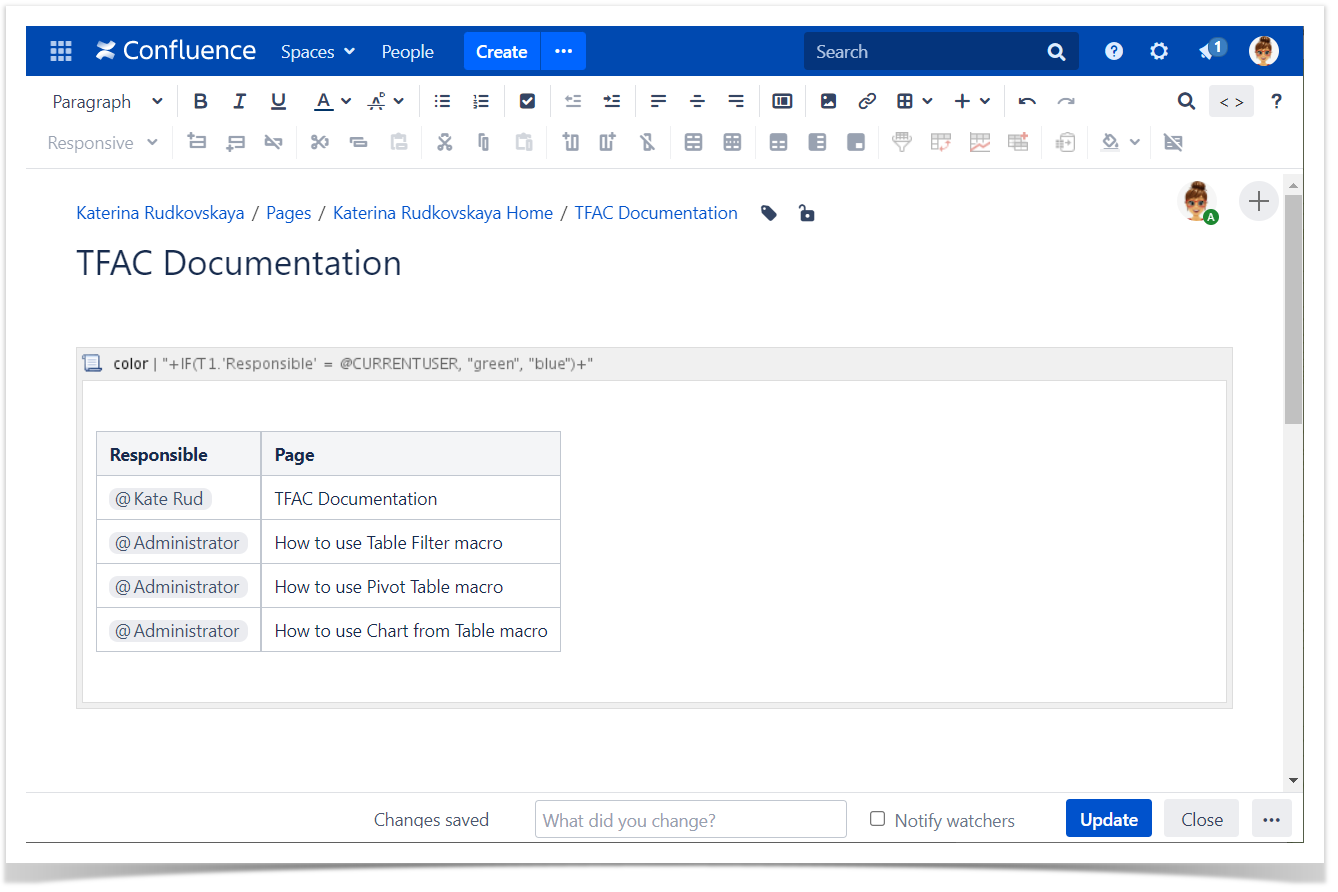
Task: Expand the Spaces dropdown menu
Action: click(x=318, y=52)
